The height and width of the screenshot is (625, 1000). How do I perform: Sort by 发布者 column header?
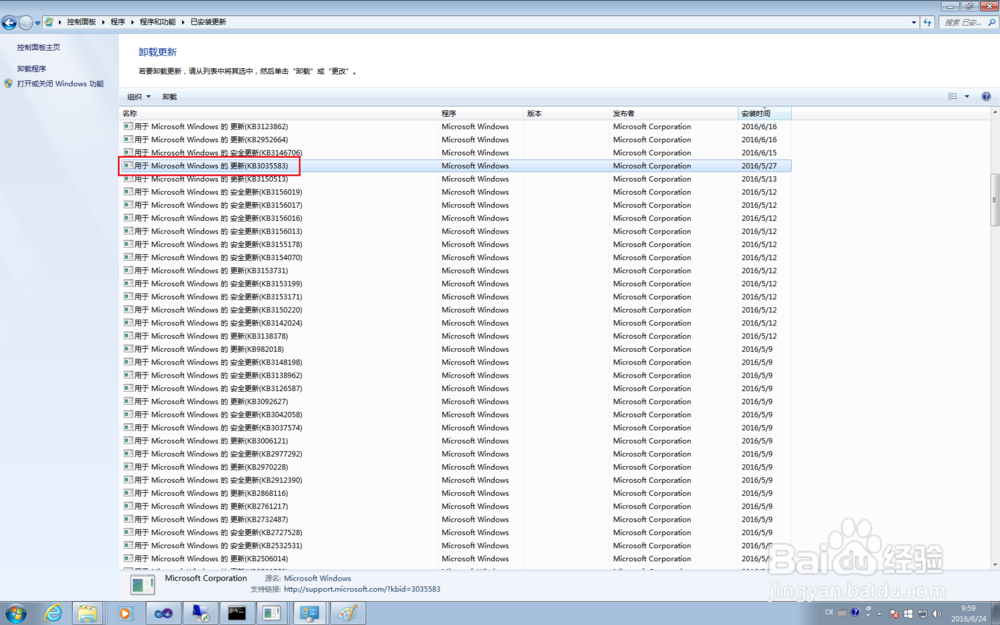(673, 114)
